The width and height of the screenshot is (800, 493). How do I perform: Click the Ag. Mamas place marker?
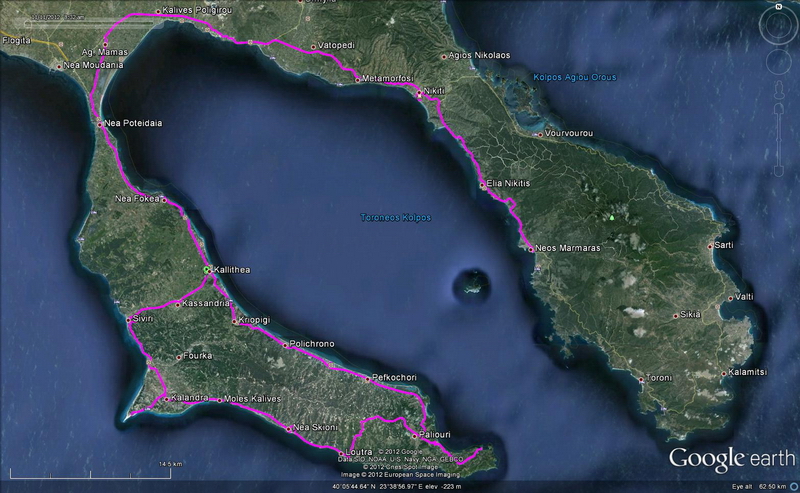pos(106,44)
